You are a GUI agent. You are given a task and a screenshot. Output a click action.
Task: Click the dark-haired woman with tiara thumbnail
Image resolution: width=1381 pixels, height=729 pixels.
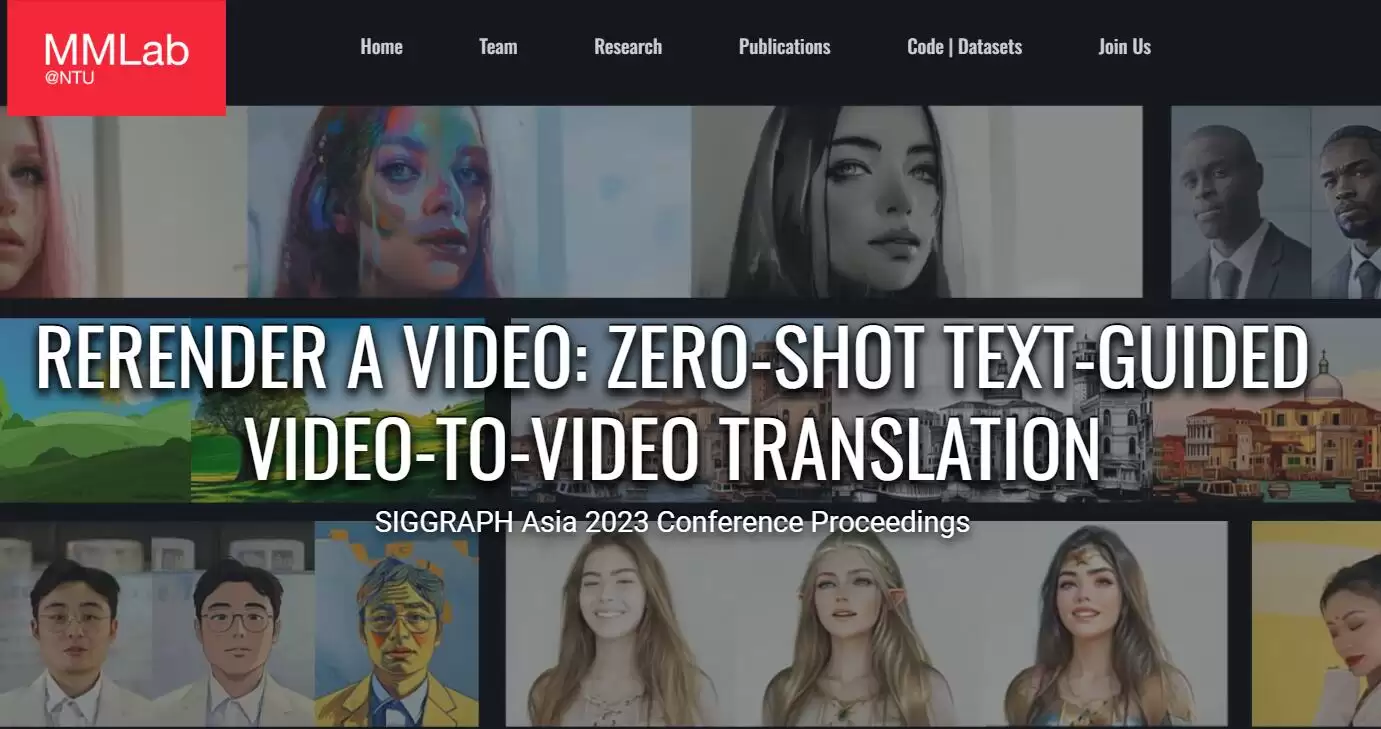(1098, 624)
